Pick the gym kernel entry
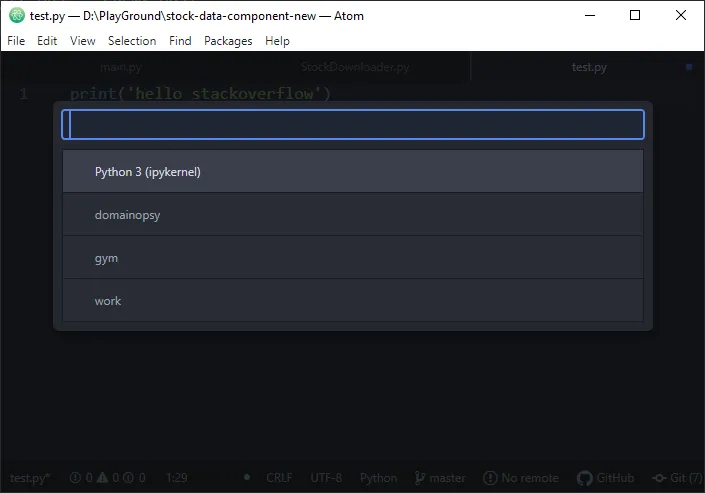 click(353, 258)
